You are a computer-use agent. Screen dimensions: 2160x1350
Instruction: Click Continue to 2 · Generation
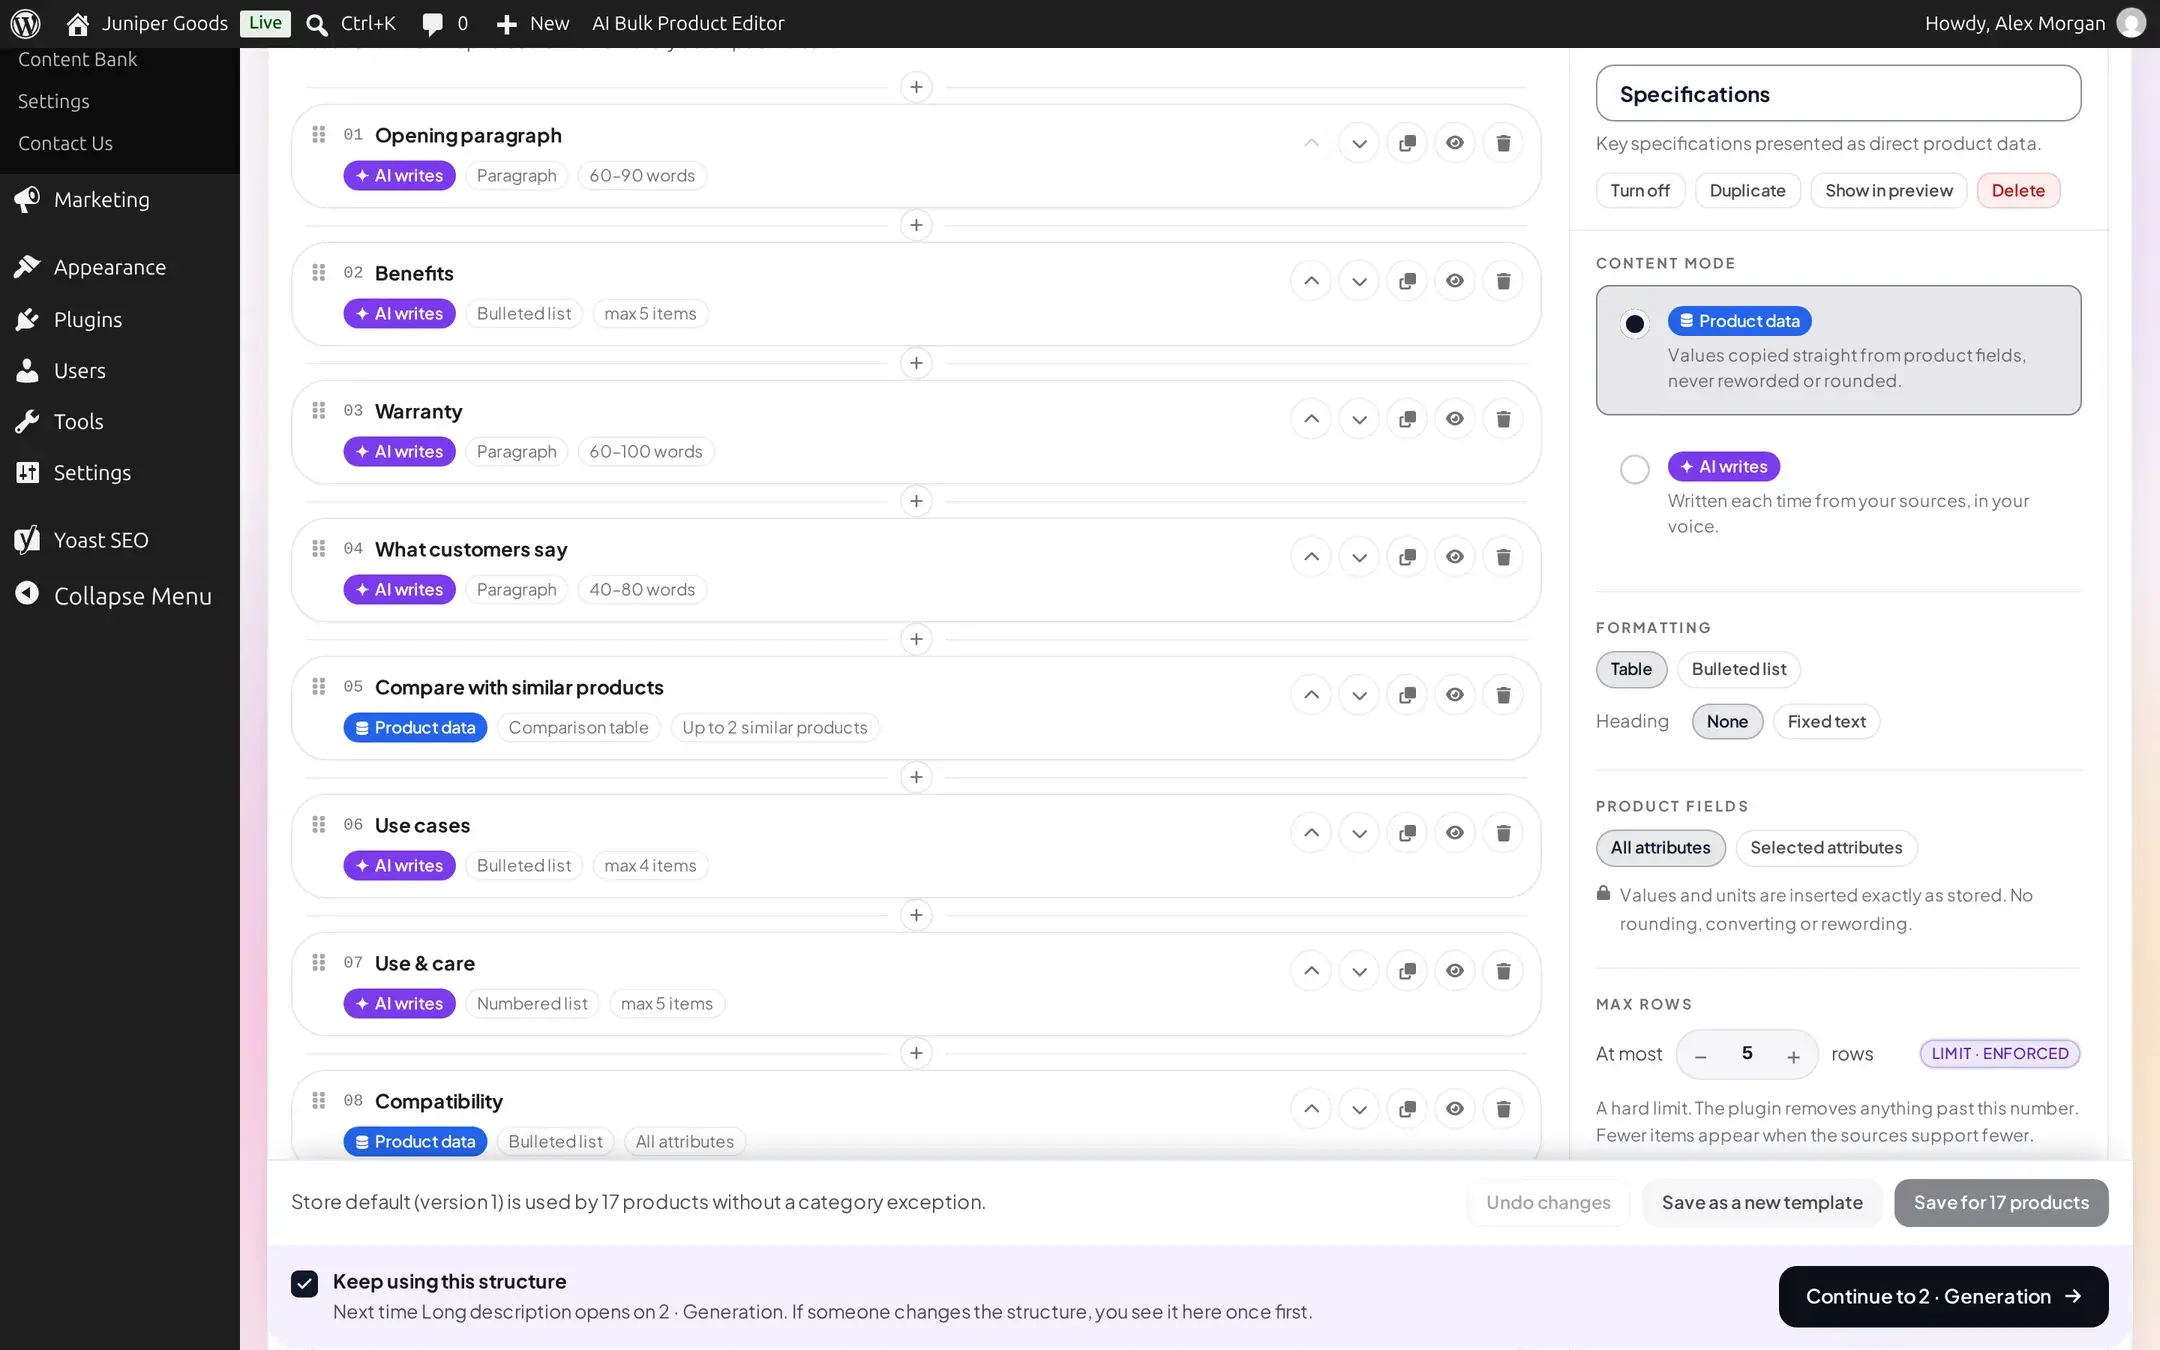click(1943, 1296)
